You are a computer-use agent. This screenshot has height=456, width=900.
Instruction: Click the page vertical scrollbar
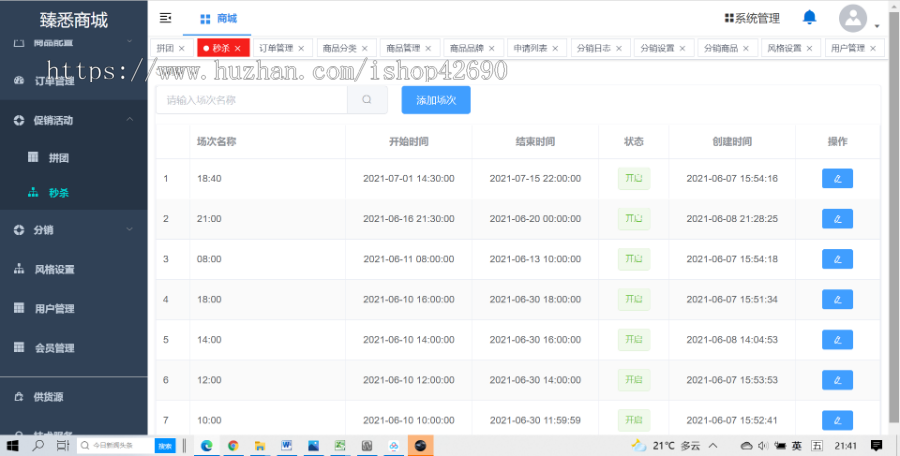click(x=894, y=218)
